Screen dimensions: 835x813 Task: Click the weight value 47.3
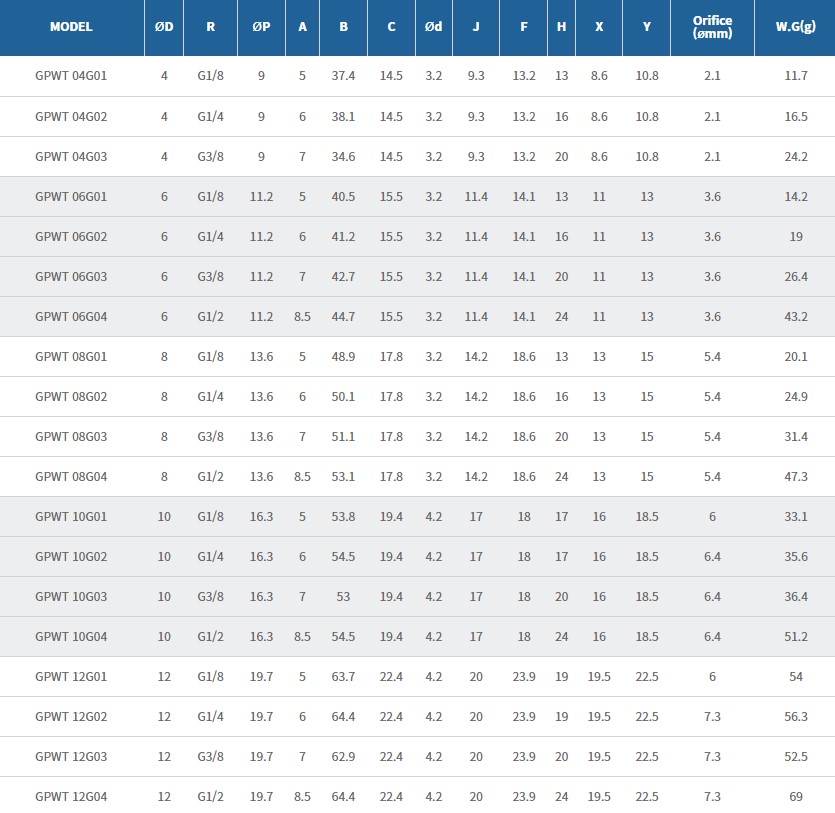click(796, 477)
